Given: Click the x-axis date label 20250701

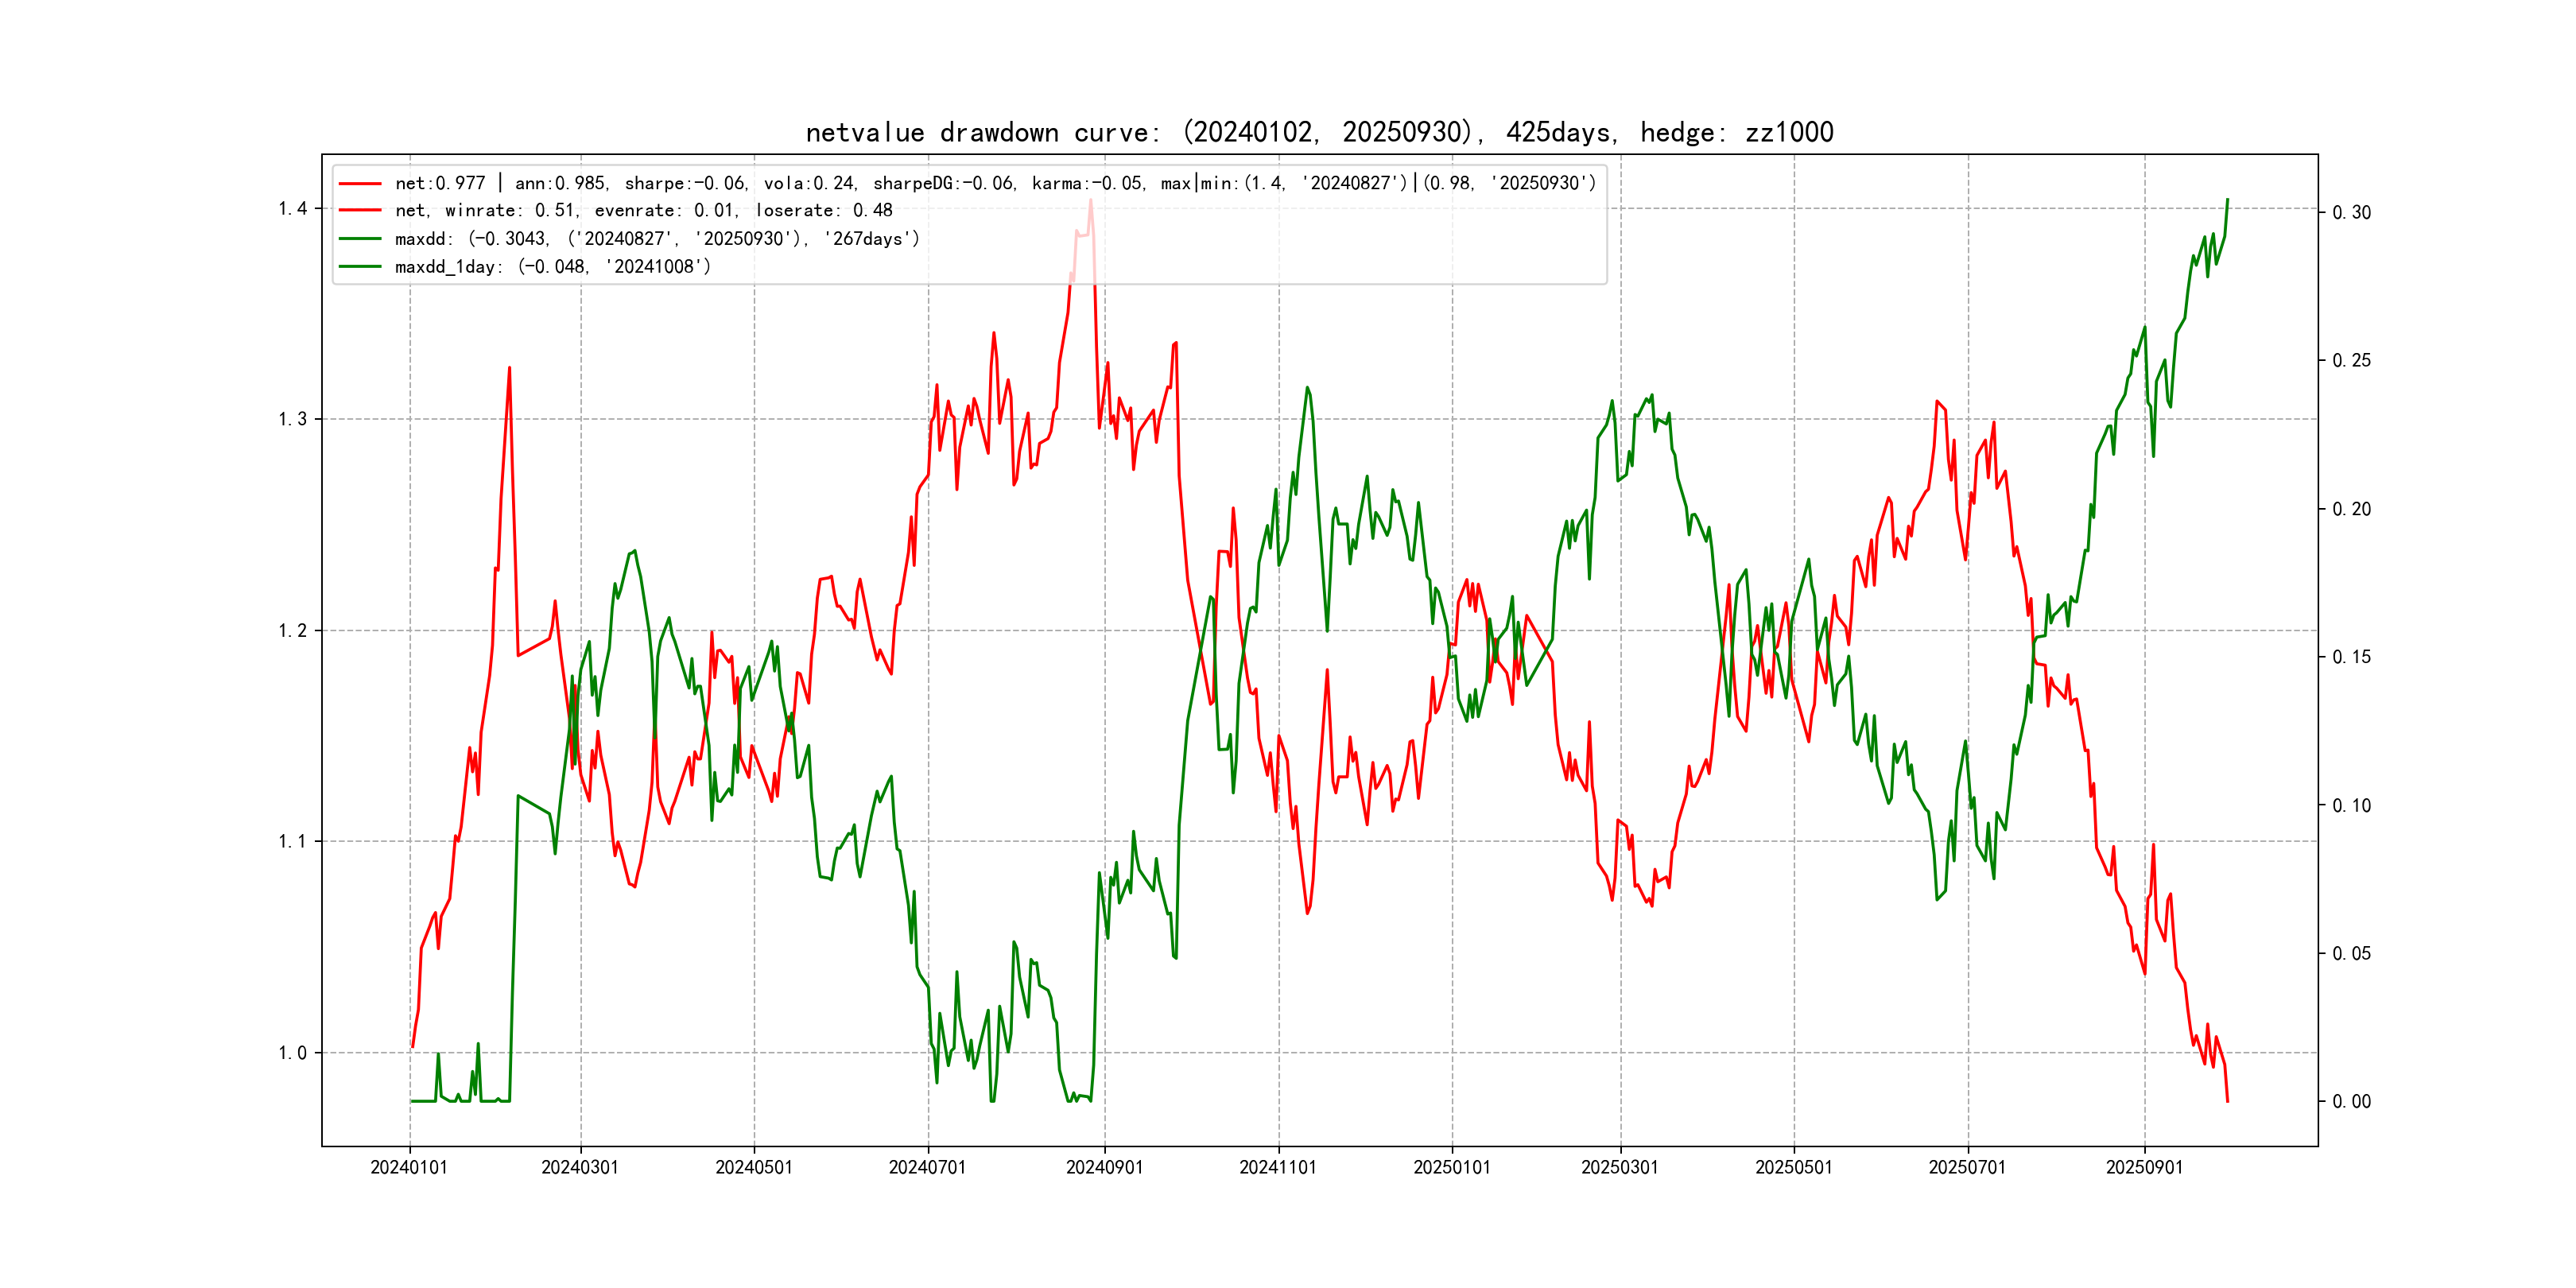Looking at the screenshot, I should (x=1967, y=1168).
